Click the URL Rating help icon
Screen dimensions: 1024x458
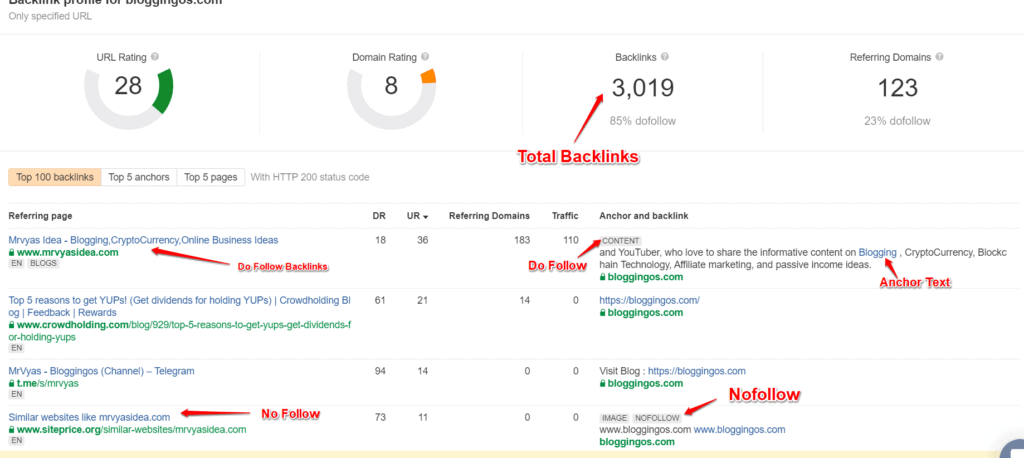tap(155, 57)
